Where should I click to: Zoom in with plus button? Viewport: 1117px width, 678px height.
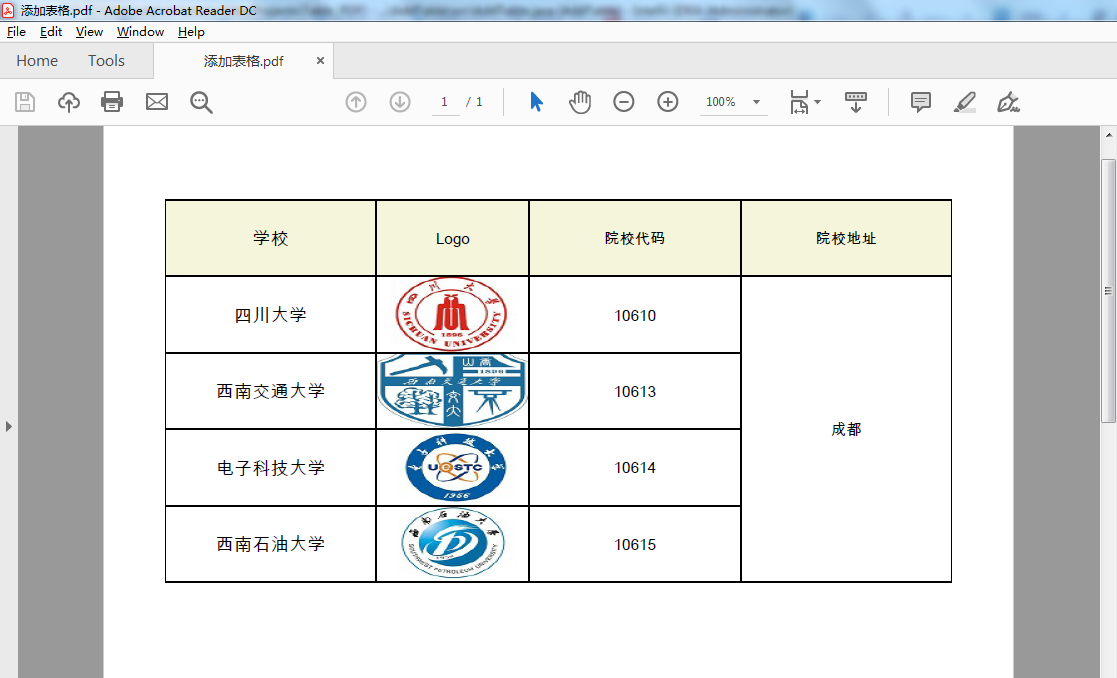[x=667, y=102]
